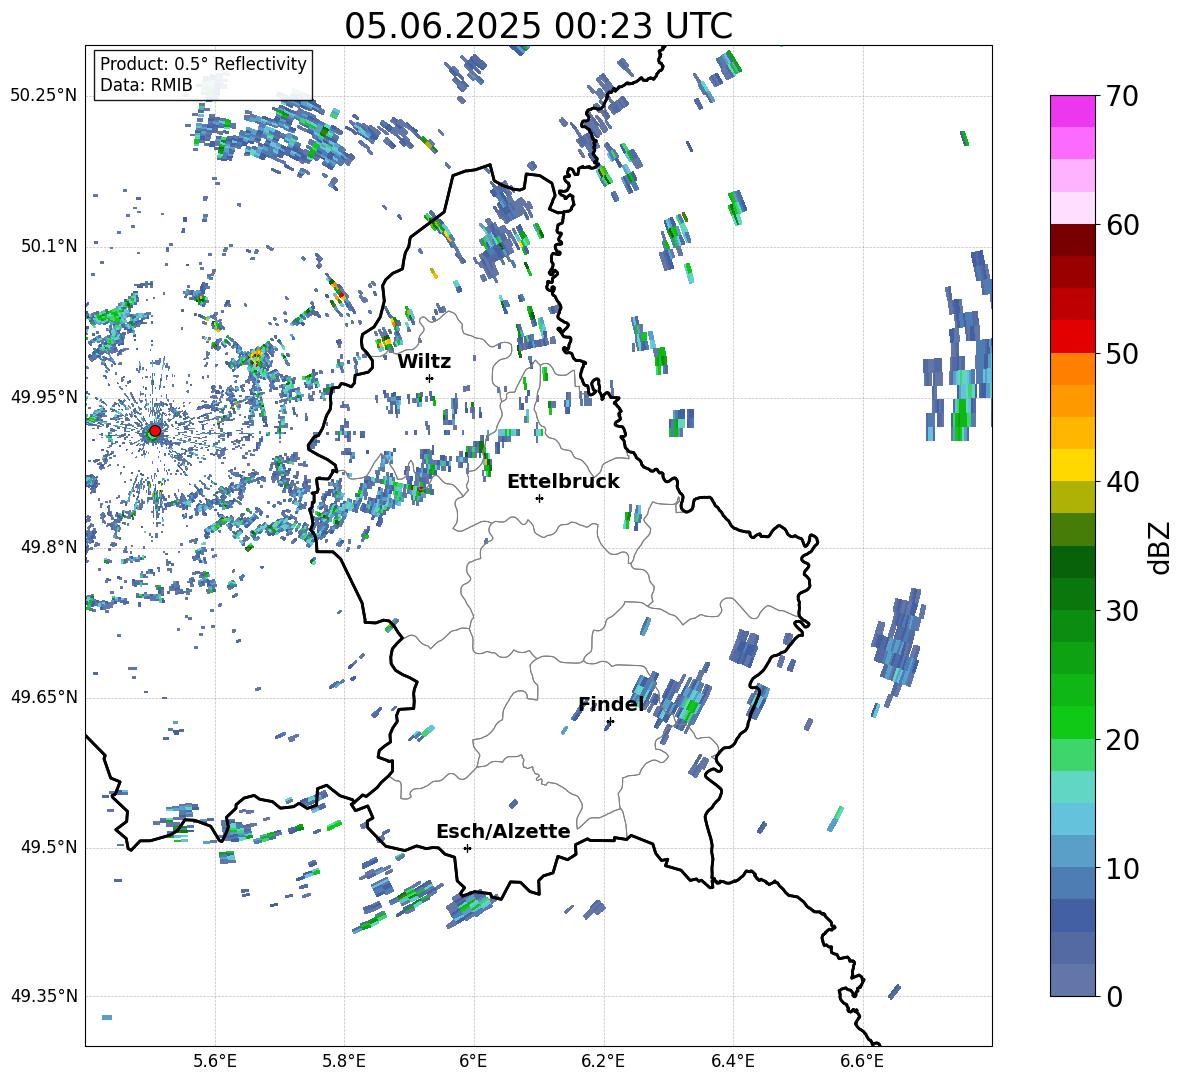Viewport: 1184px width, 1081px height.
Task: Click the 6.4°E longitude label
Action: (x=732, y=1061)
